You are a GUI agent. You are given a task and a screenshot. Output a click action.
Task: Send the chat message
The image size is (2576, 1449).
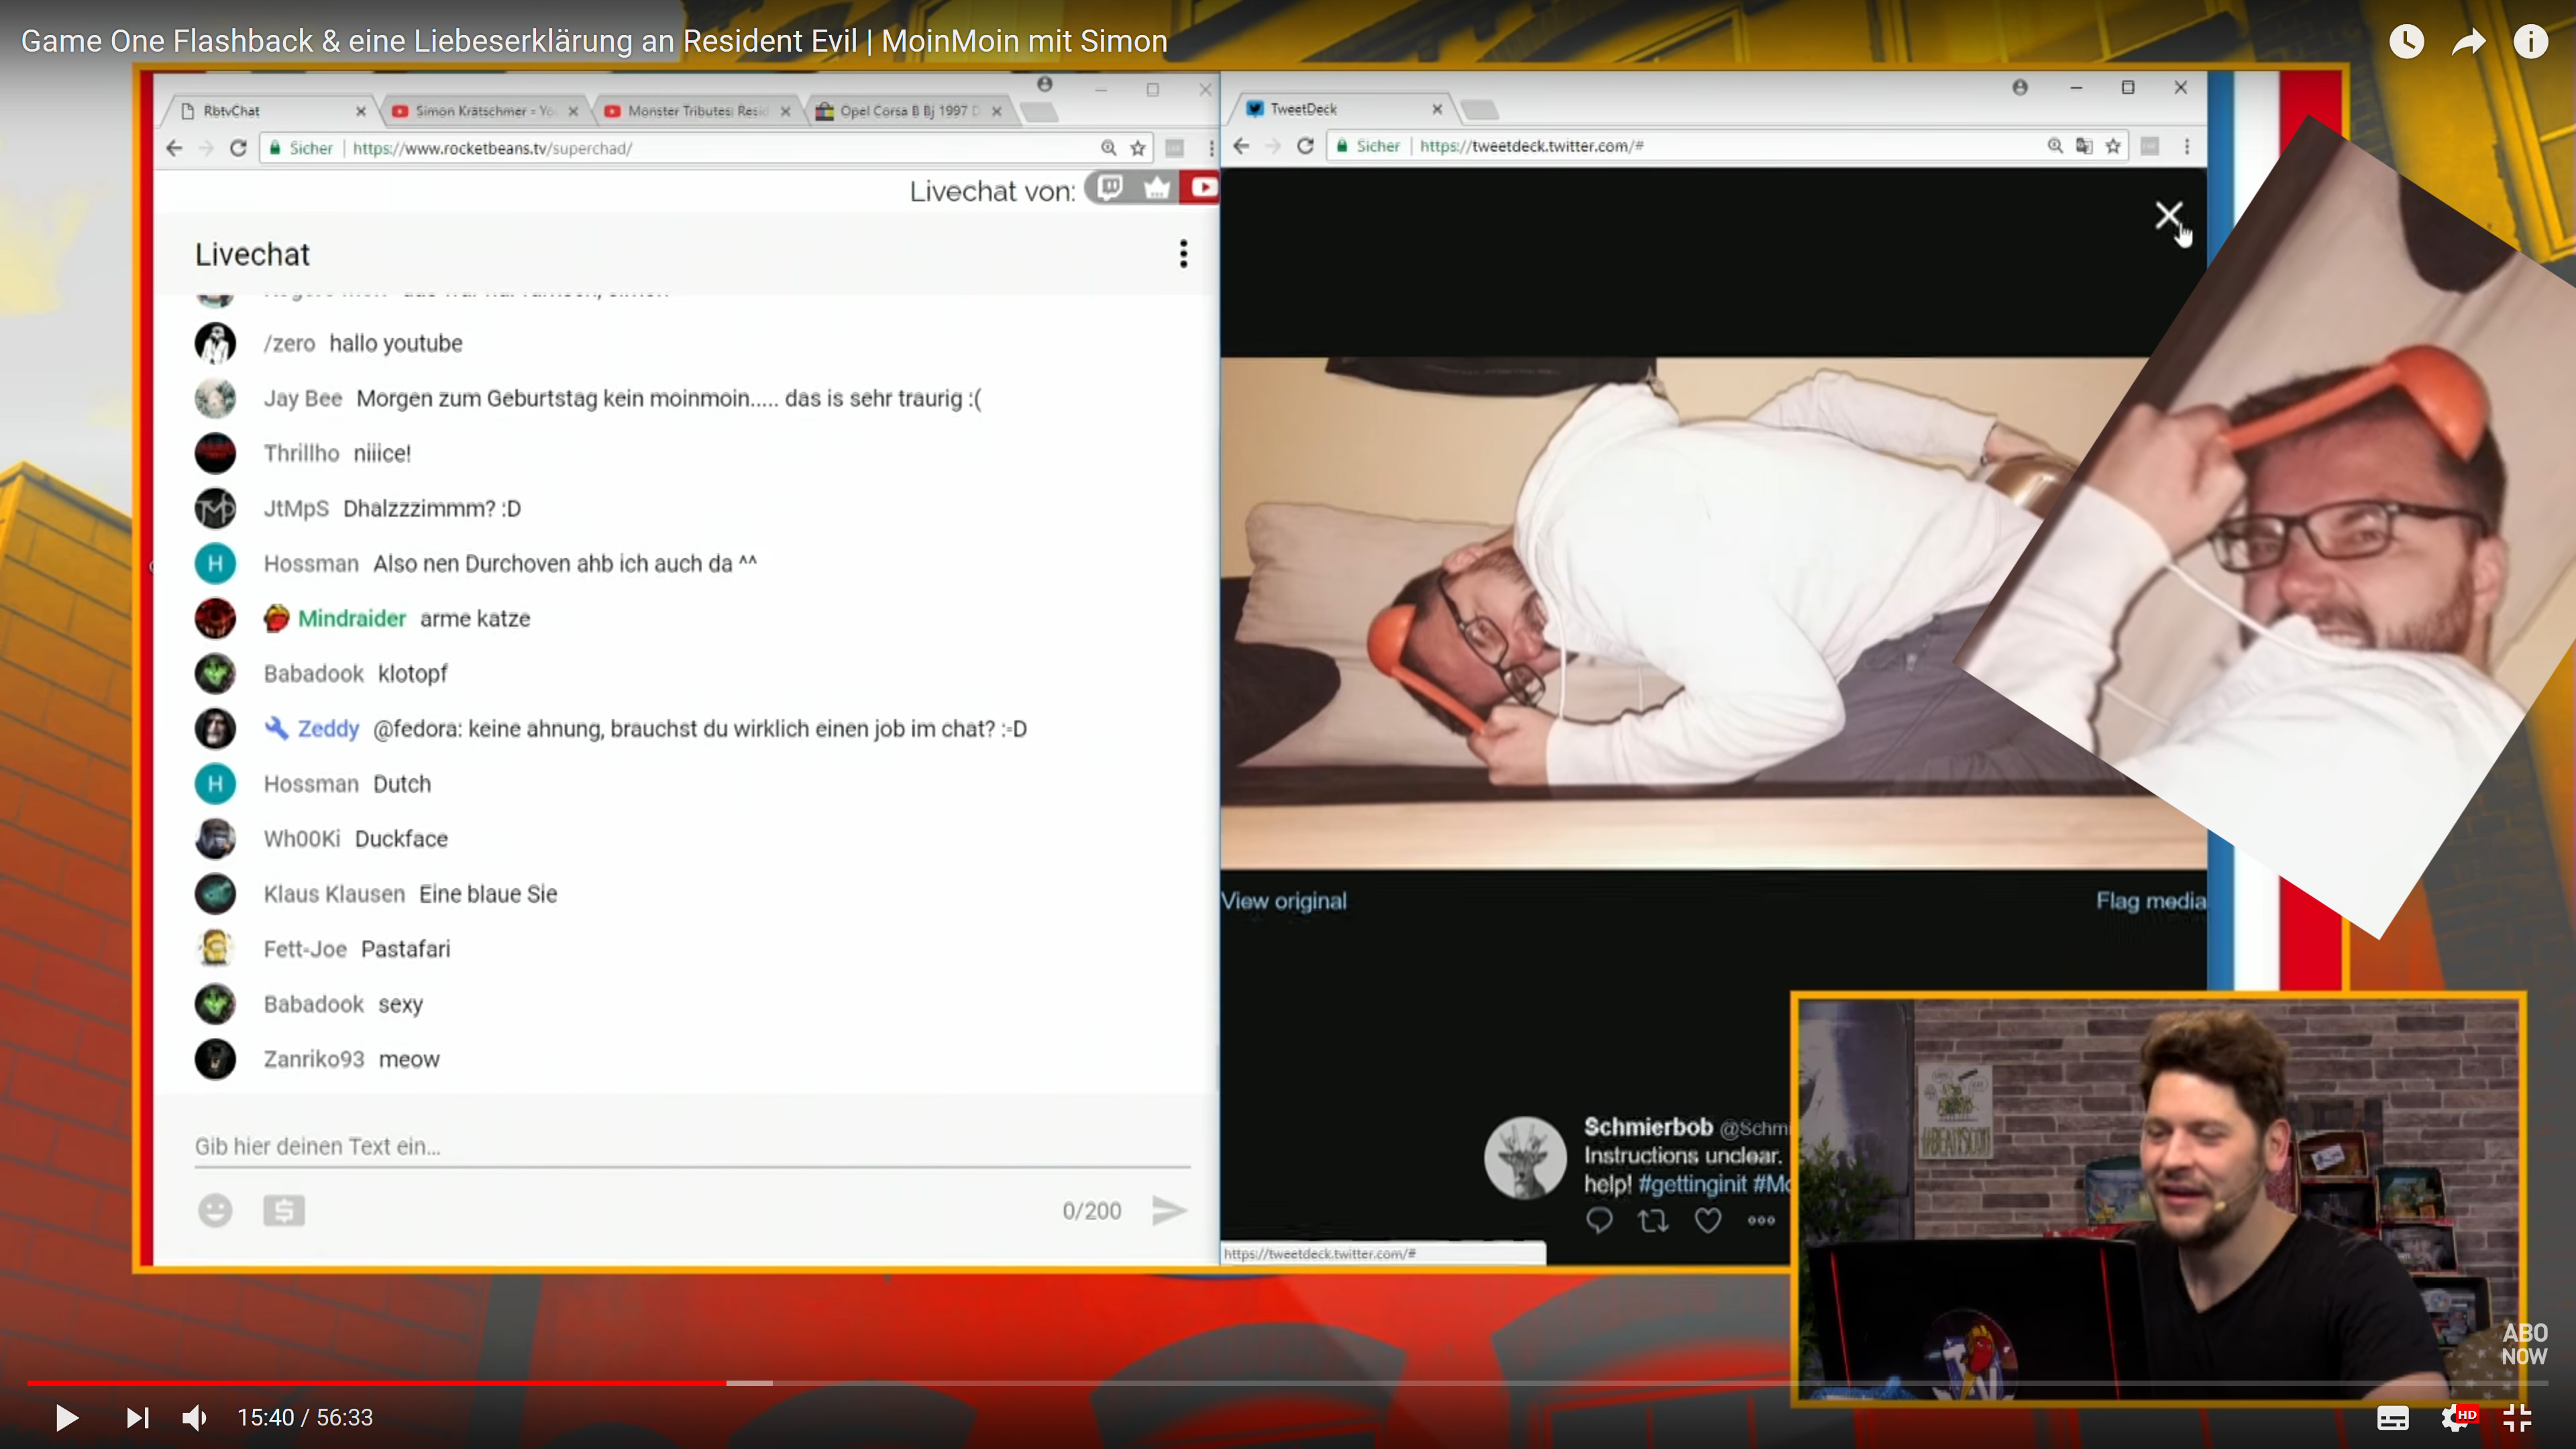1168,1210
